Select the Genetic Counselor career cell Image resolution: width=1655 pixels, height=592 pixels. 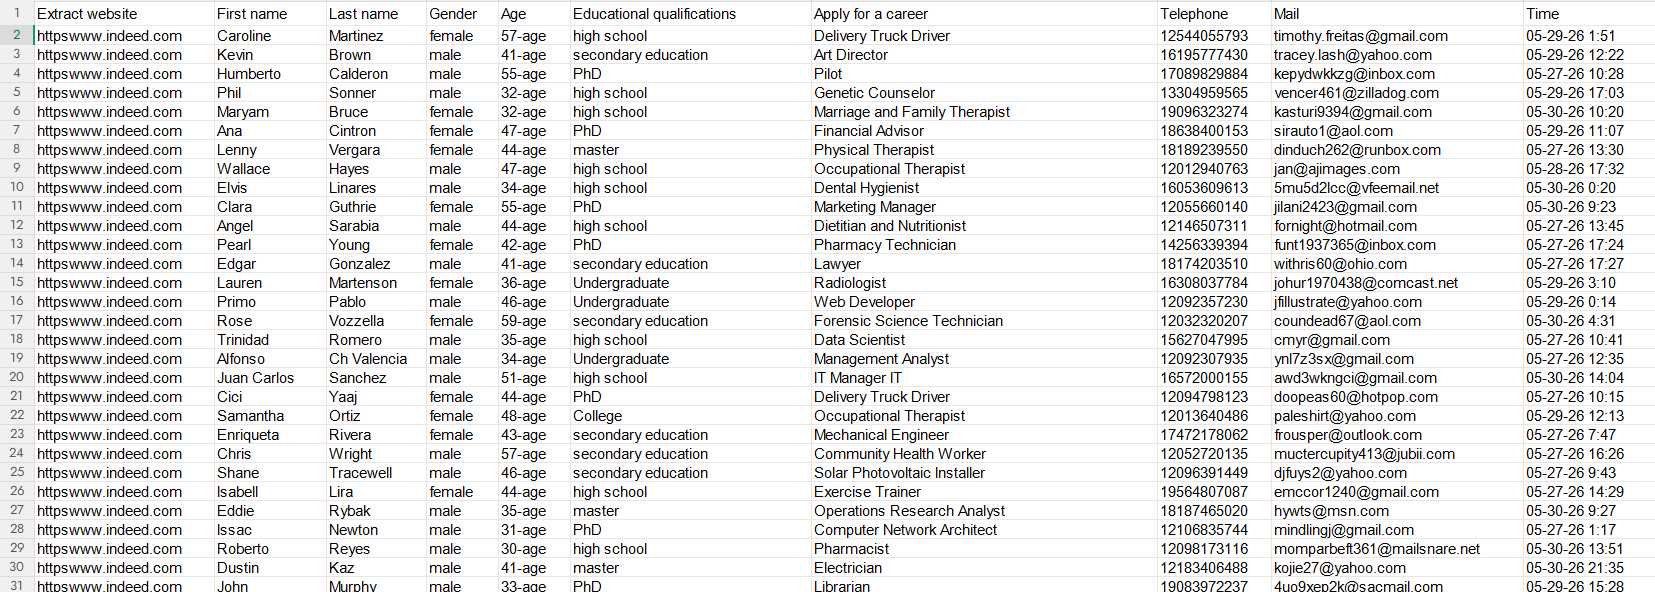point(983,92)
